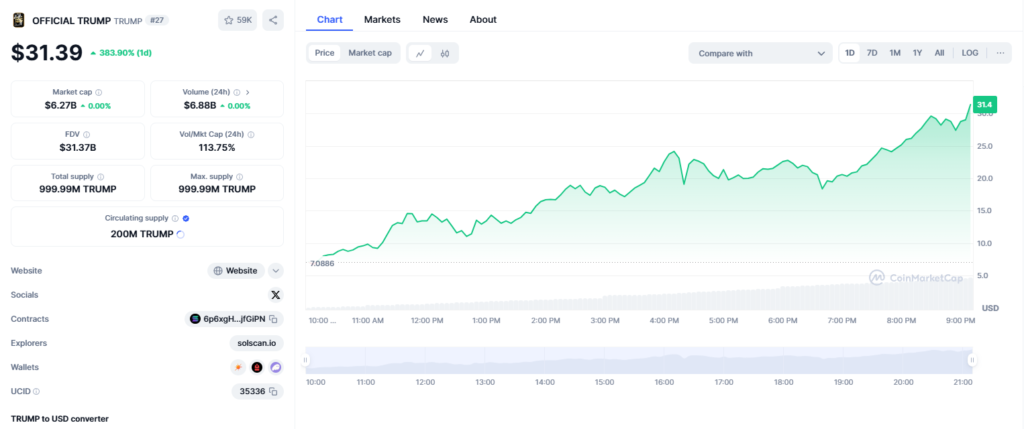Select the All time range
The image size is (1024, 429).
click(x=939, y=54)
